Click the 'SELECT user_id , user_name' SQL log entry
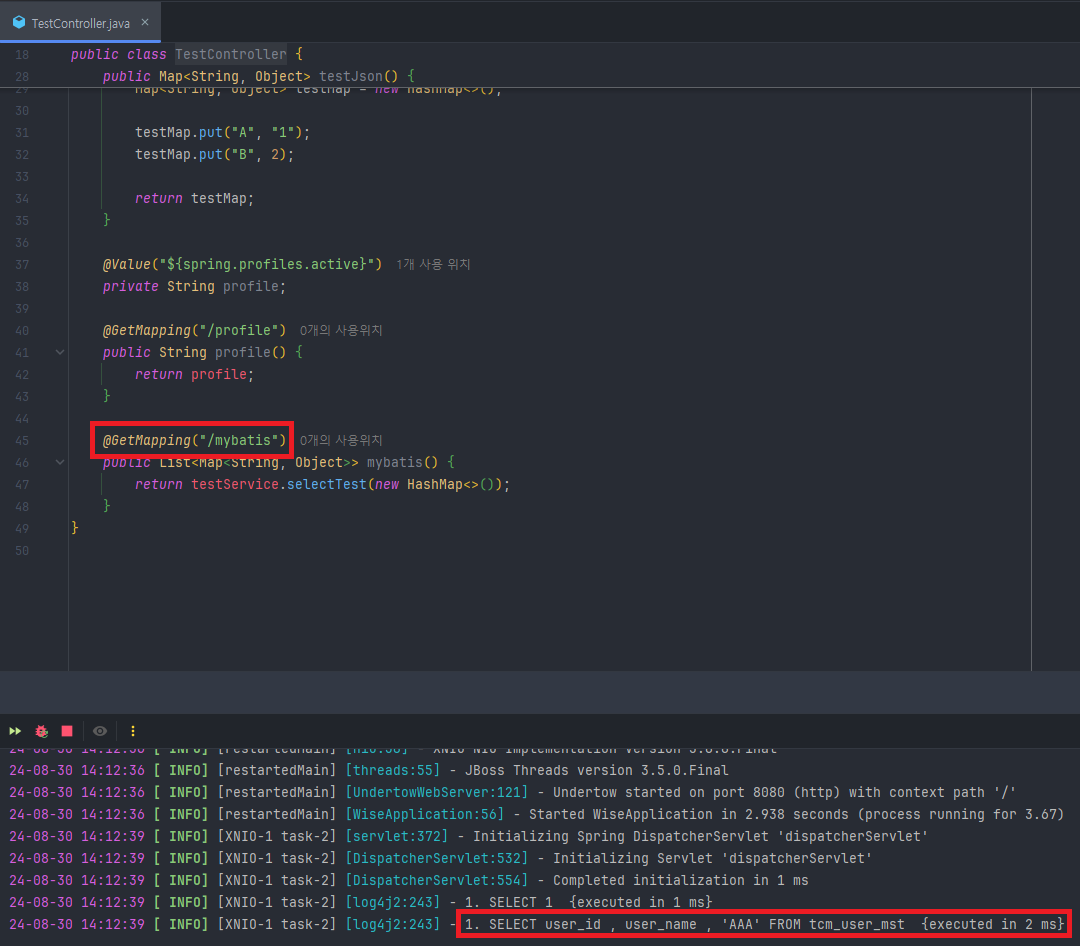Viewport: 1080px width, 946px height. 765,925
